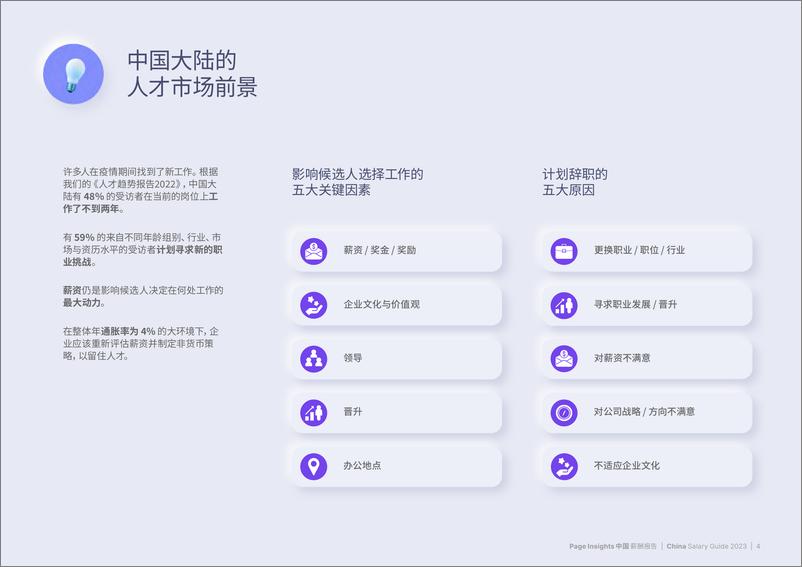
Task: Select the 对薪资不满意 label
Action: point(622,358)
